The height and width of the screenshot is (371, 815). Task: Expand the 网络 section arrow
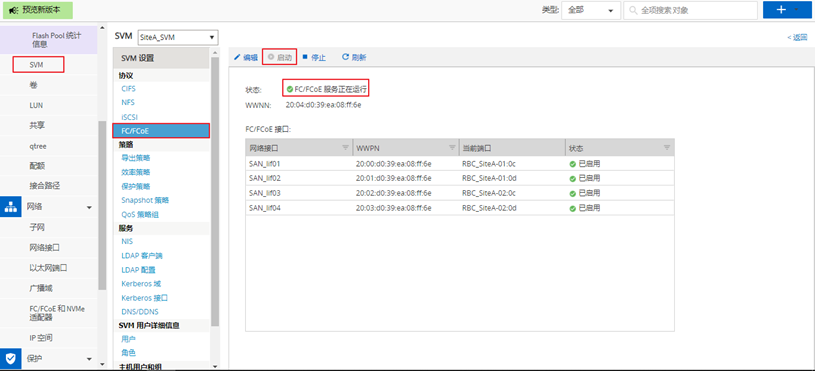pyautogui.click(x=89, y=207)
